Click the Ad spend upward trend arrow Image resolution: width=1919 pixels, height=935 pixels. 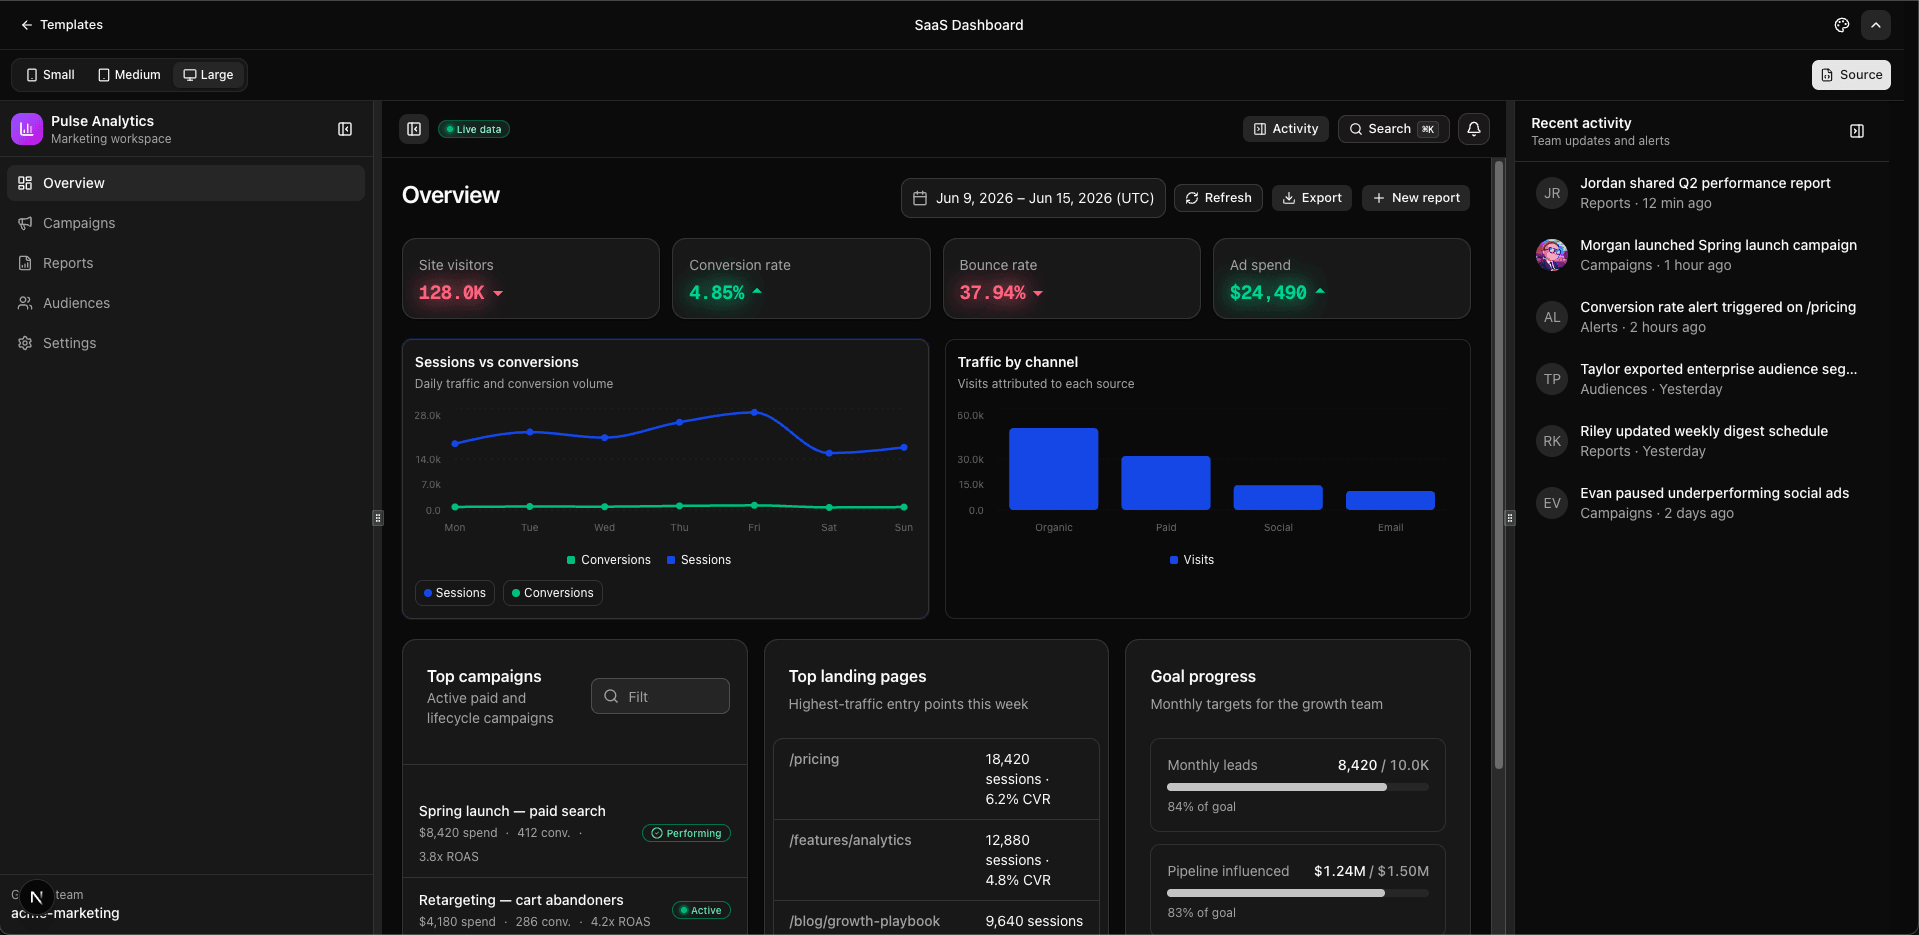point(1320,292)
